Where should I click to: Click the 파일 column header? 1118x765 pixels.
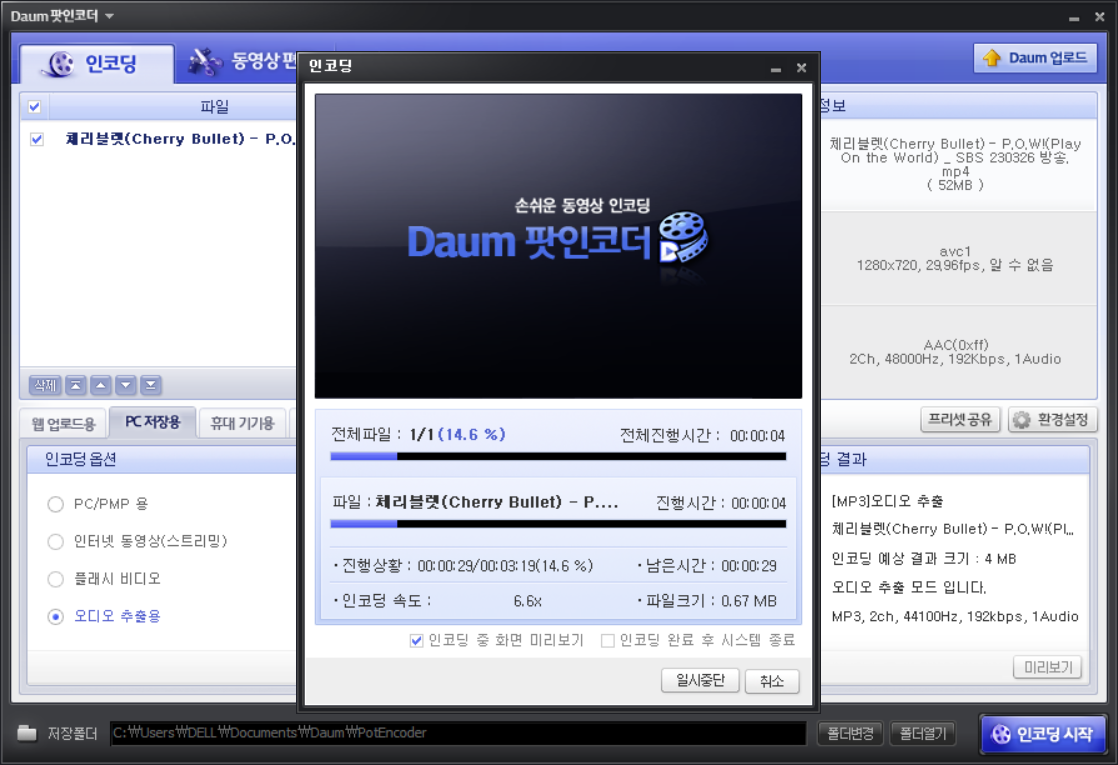(214, 107)
